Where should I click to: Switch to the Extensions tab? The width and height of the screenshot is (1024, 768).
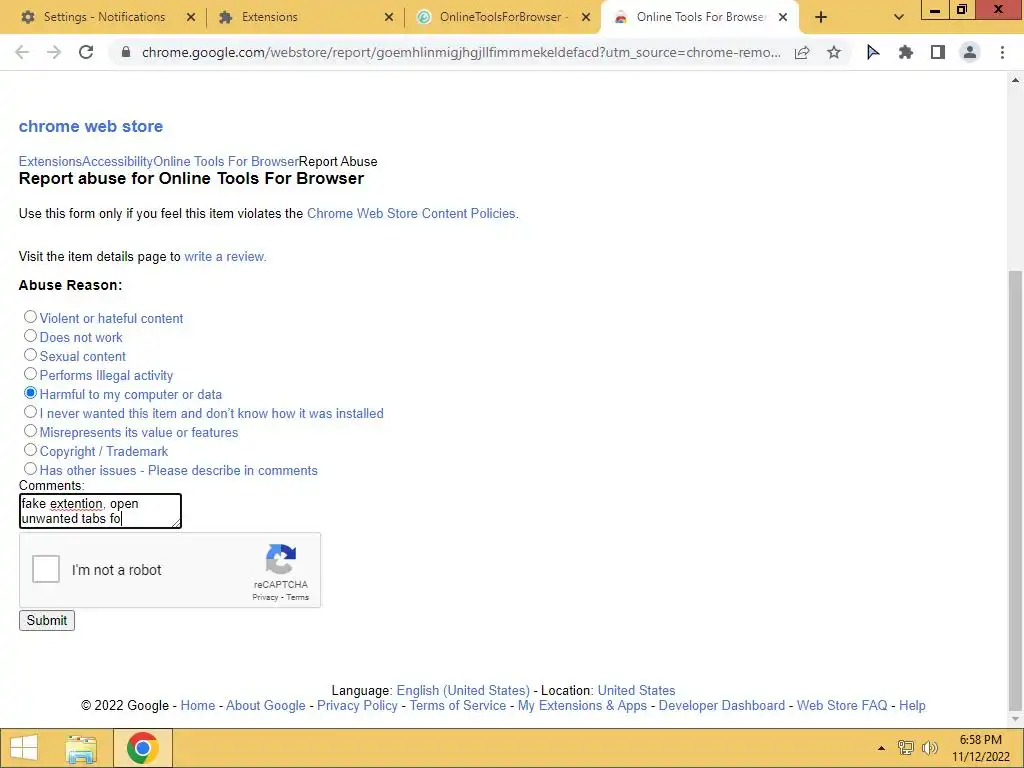point(270,17)
